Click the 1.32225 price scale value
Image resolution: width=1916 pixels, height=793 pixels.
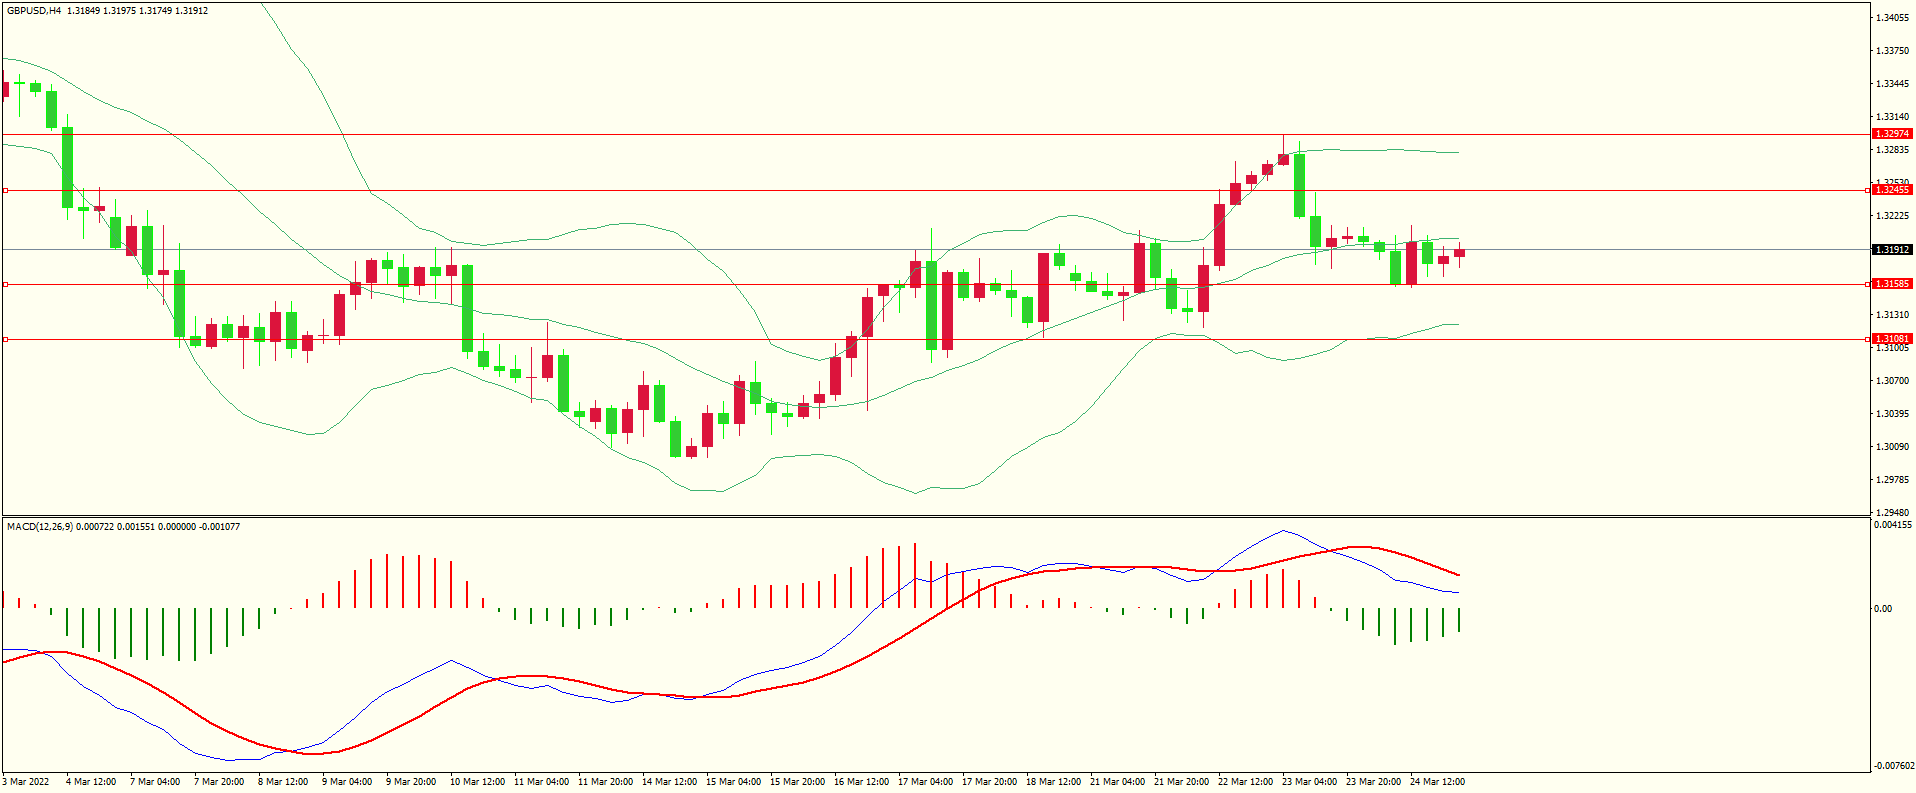[1892, 216]
